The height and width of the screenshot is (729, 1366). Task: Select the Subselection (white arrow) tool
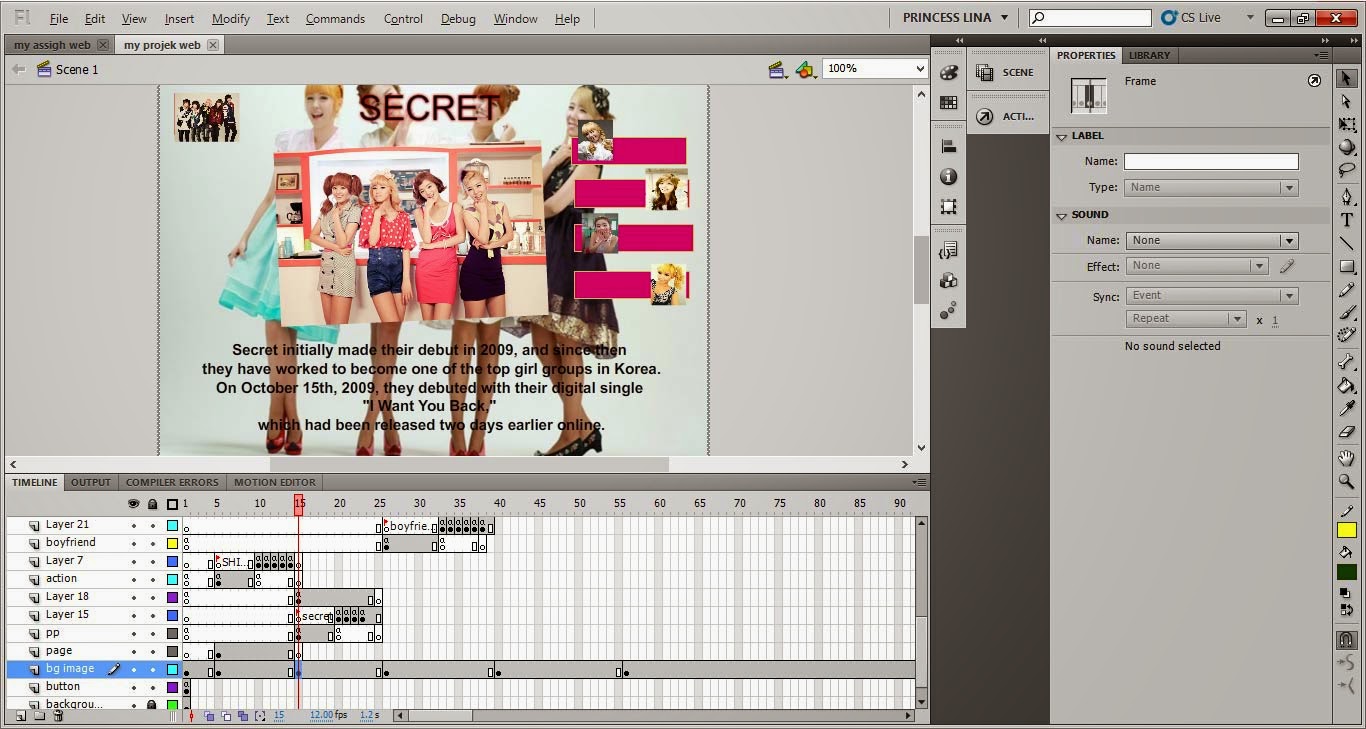click(x=1347, y=101)
